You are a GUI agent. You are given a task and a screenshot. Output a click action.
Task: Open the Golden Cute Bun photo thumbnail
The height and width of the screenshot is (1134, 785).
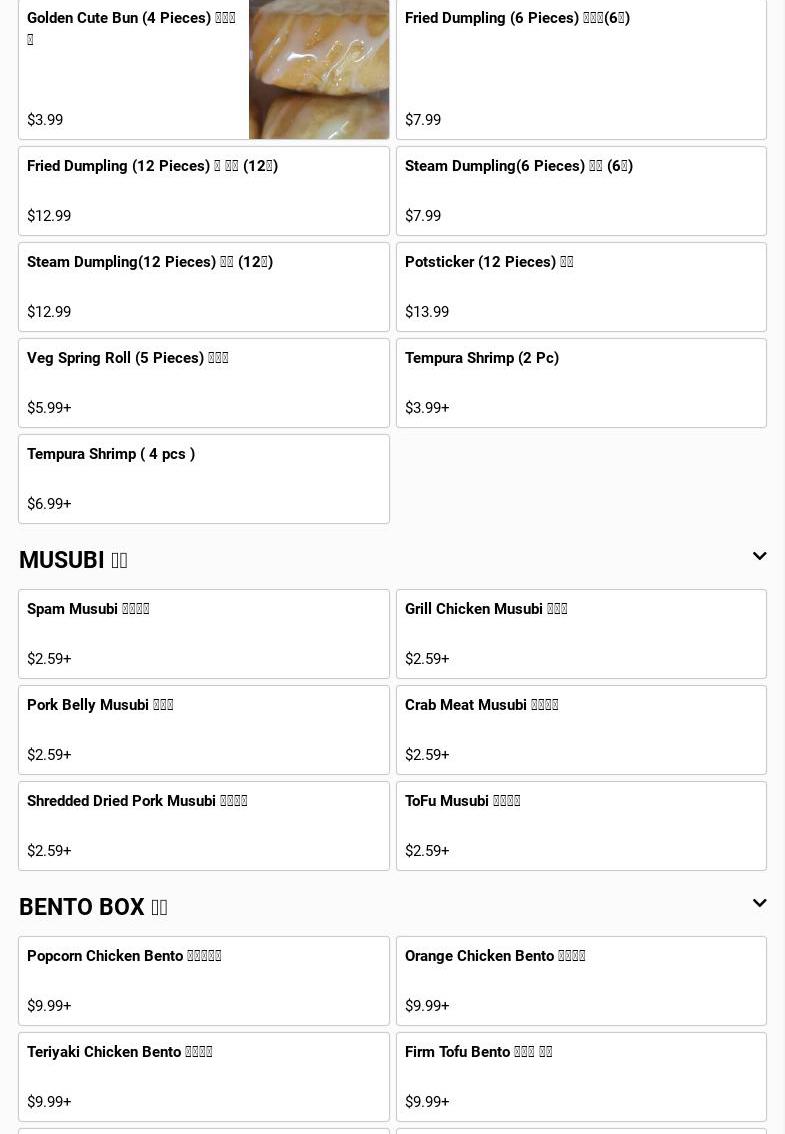pyautogui.click(x=319, y=69)
